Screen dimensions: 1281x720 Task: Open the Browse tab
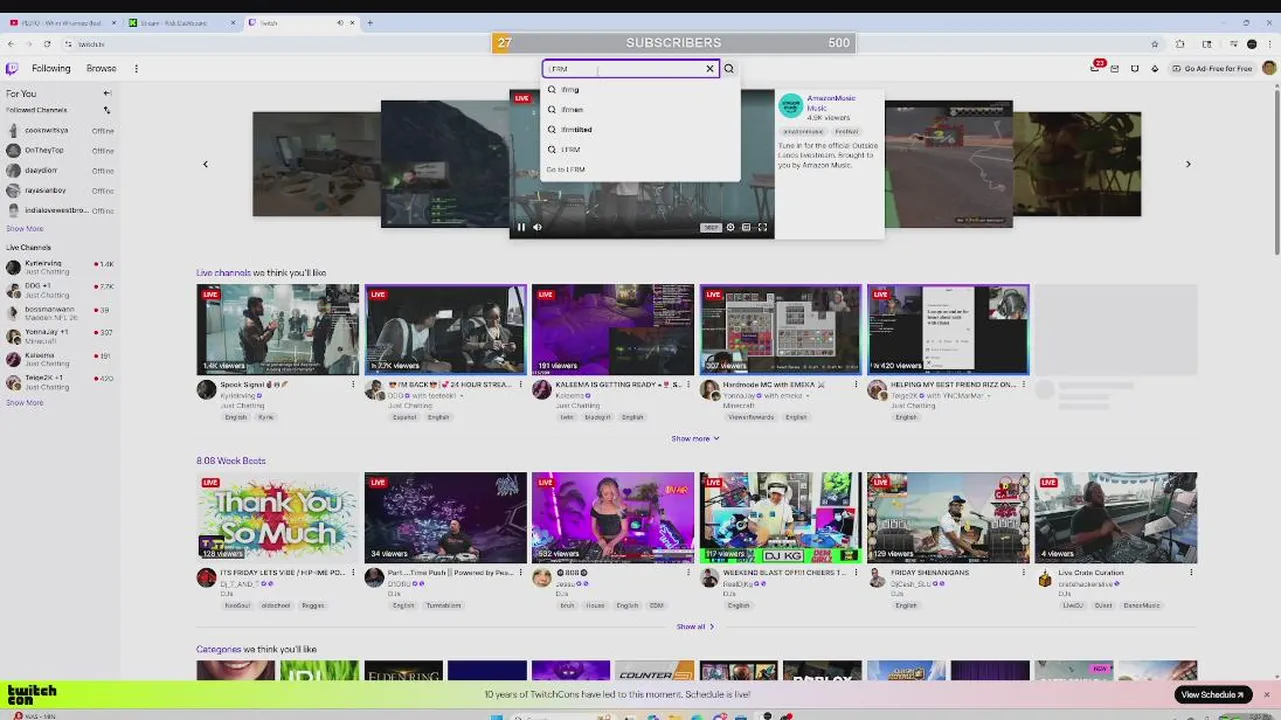pos(101,69)
